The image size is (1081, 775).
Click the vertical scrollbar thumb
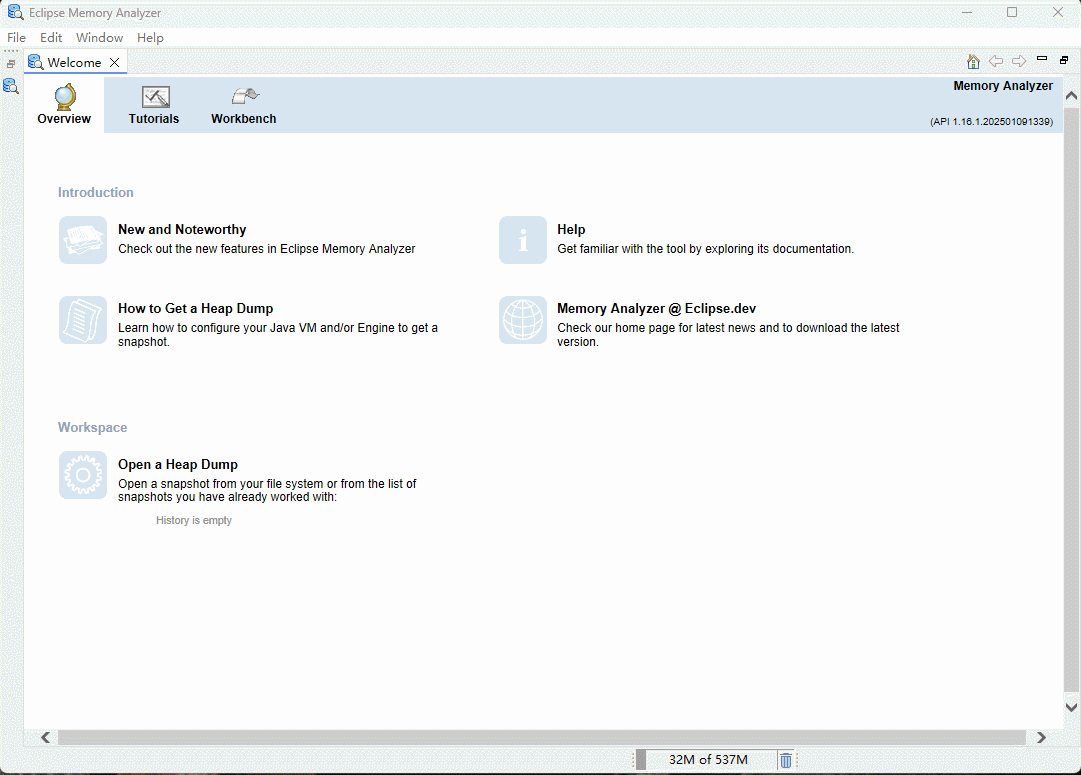pos(1071,400)
